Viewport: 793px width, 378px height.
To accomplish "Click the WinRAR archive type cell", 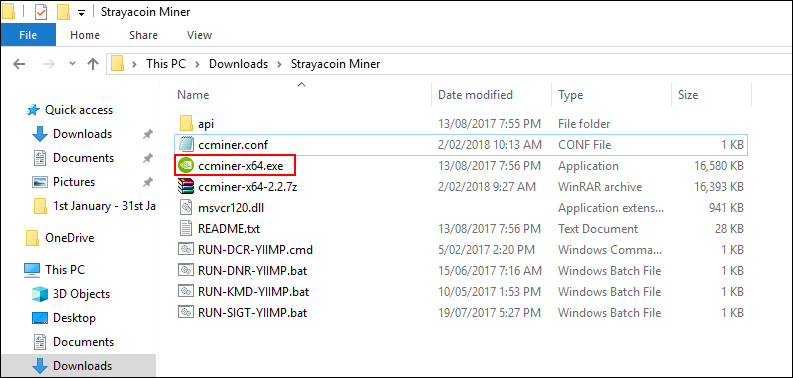I will click(600, 187).
